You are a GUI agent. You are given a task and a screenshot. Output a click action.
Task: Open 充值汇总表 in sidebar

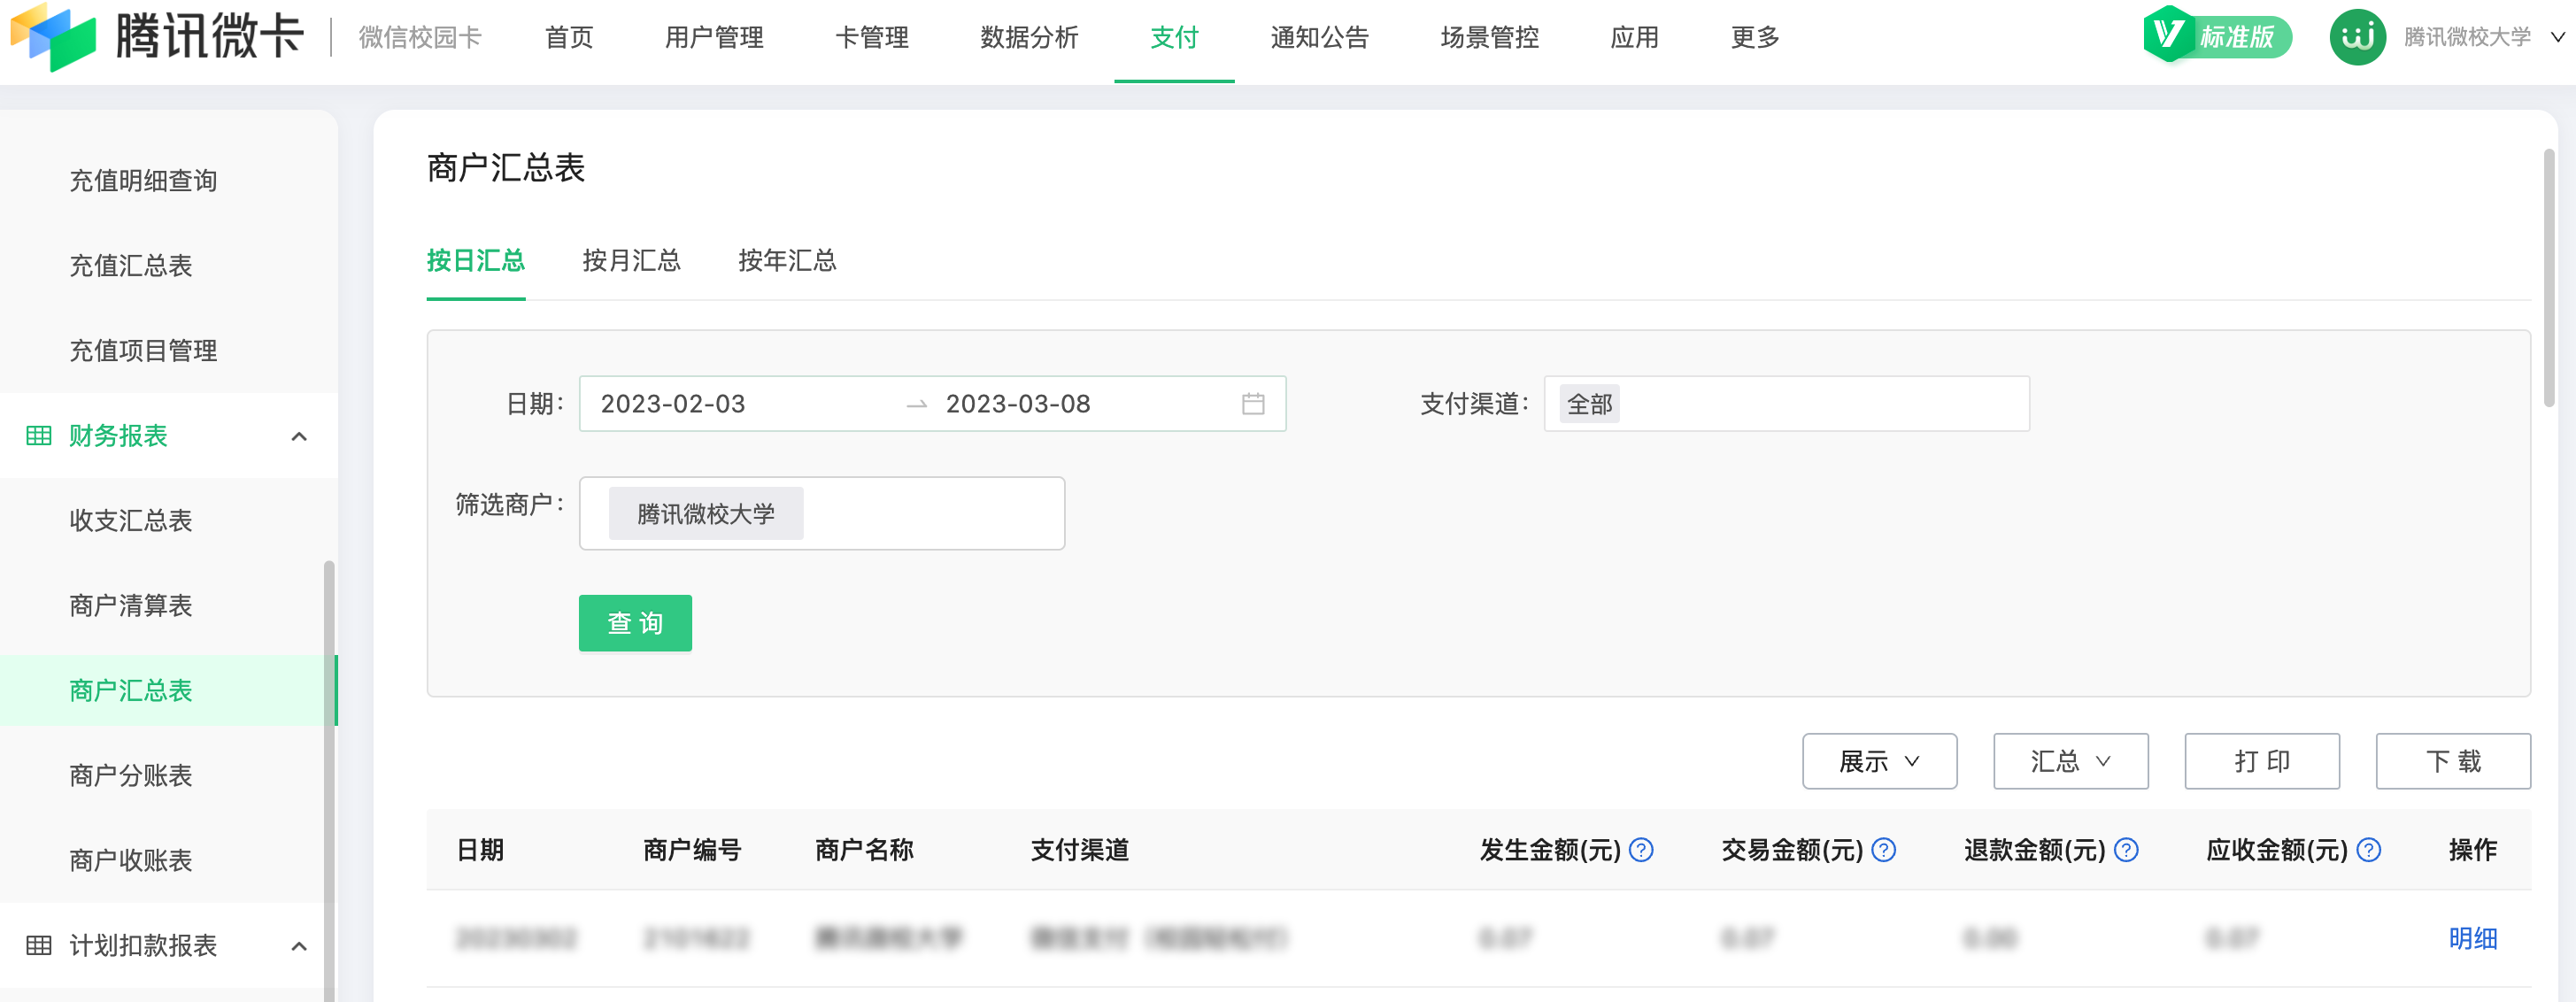pos(130,266)
